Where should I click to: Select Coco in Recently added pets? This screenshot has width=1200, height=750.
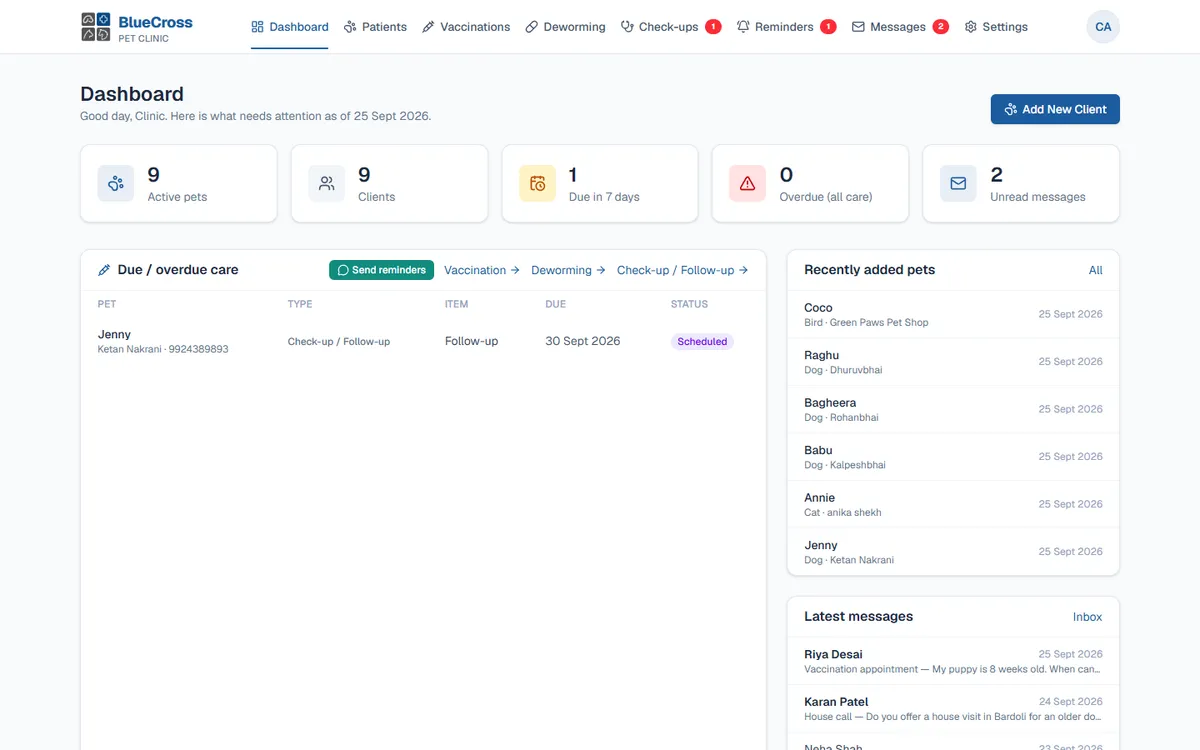[953, 315]
